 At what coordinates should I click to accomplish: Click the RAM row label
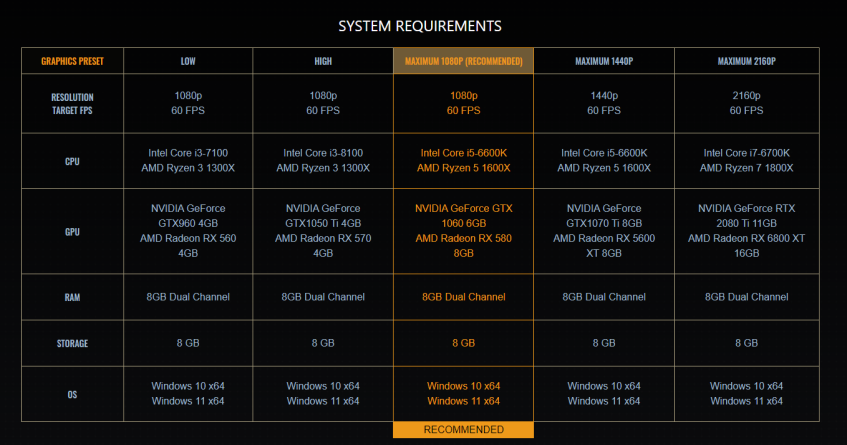click(x=72, y=297)
